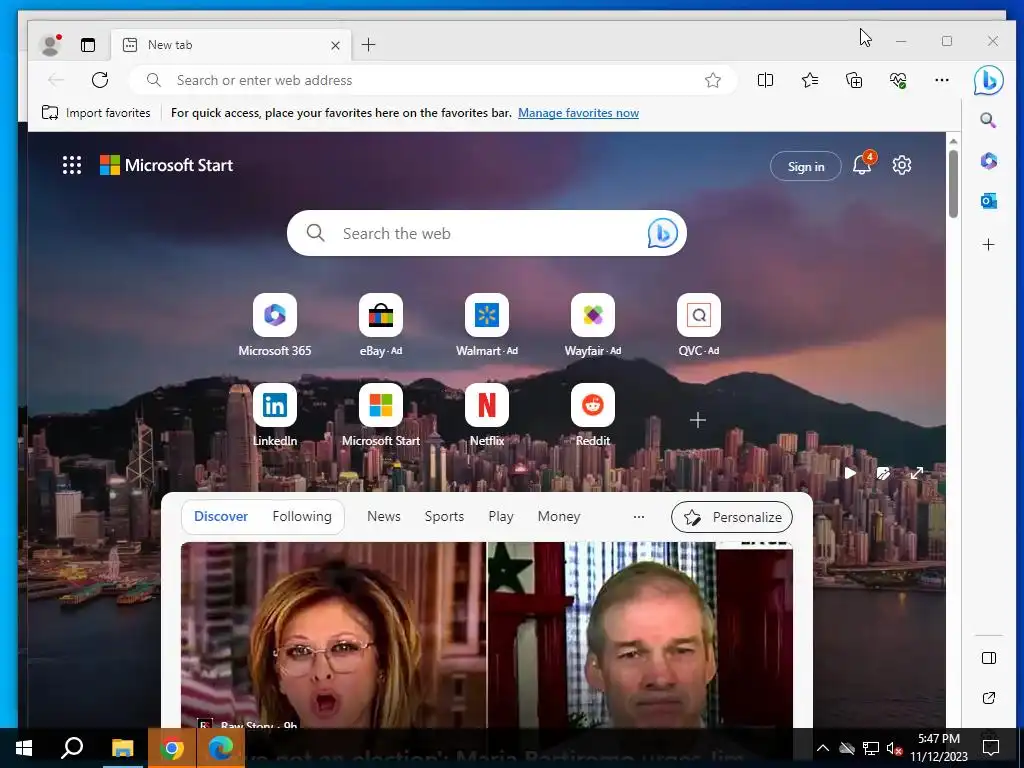Open Netflix quick link
Viewport: 1024px width, 768px height.
pyautogui.click(x=487, y=415)
